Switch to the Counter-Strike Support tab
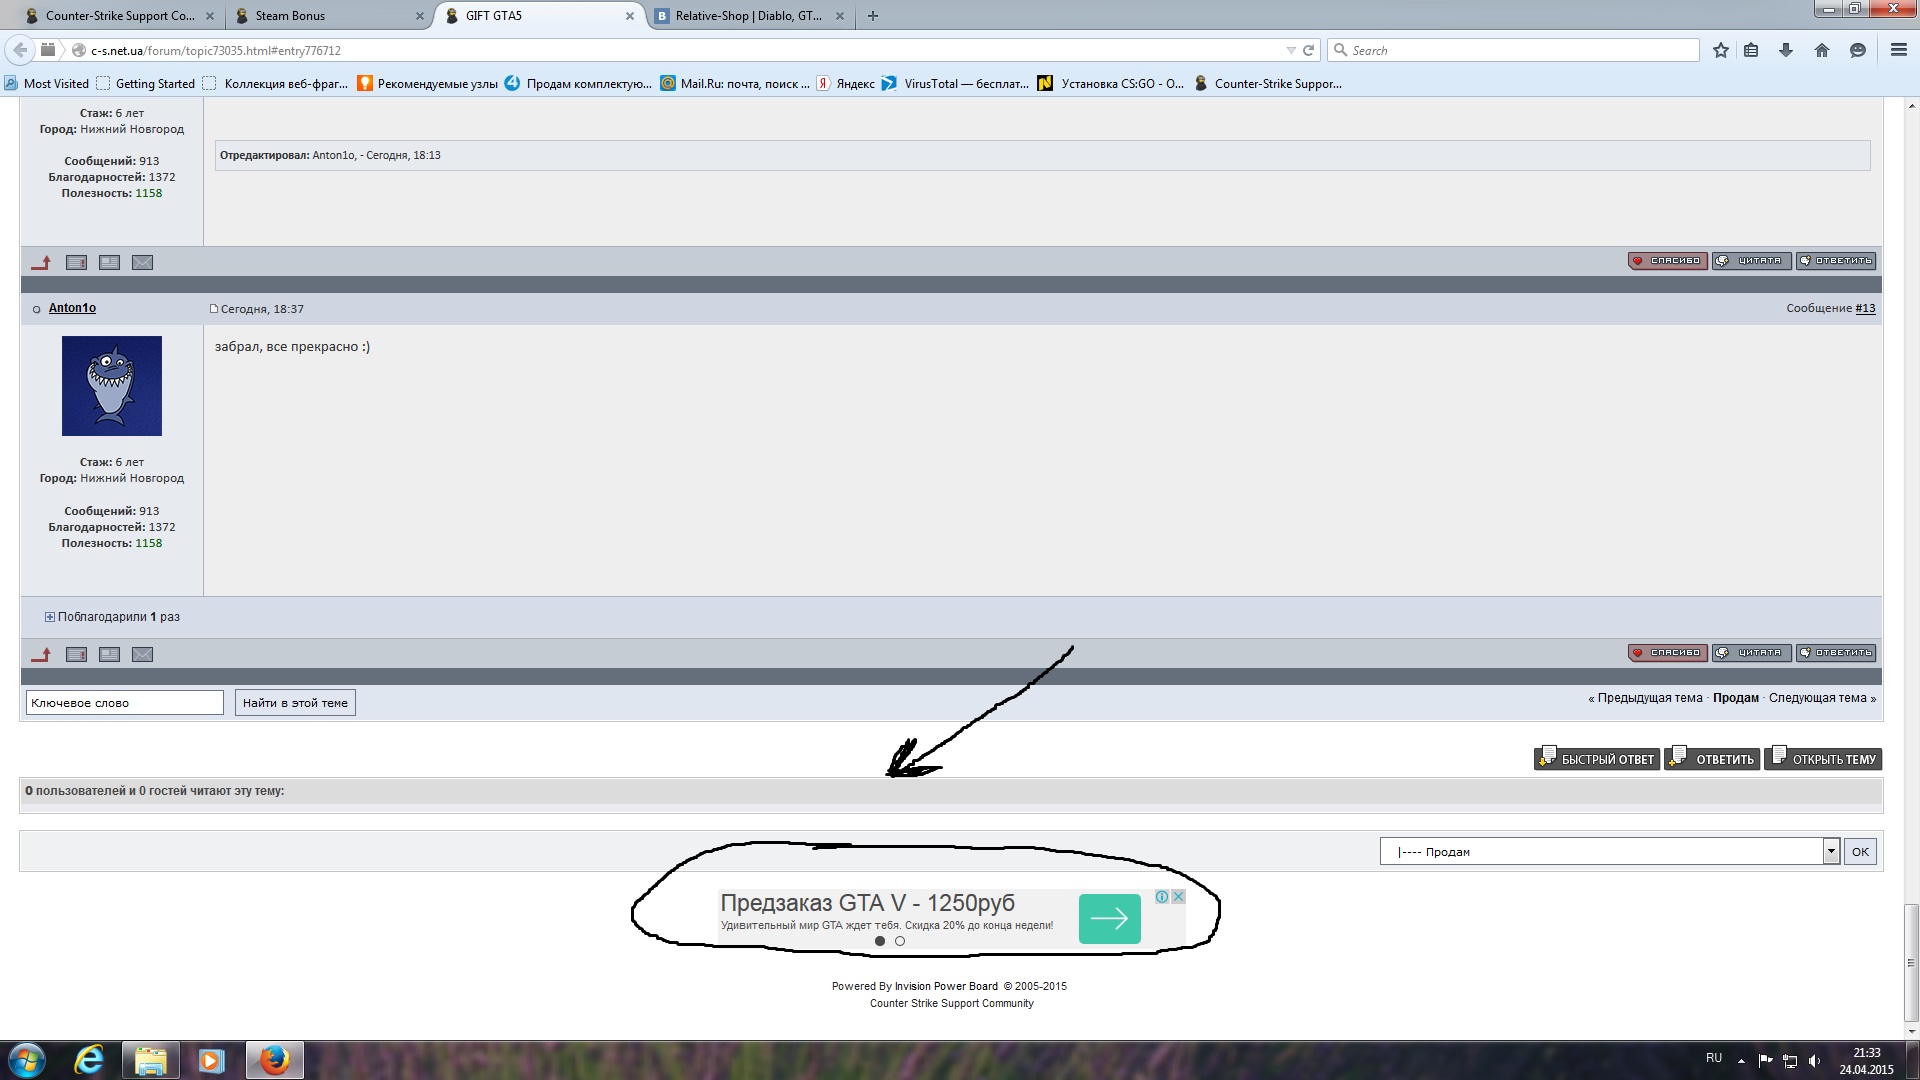 pyautogui.click(x=121, y=16)
